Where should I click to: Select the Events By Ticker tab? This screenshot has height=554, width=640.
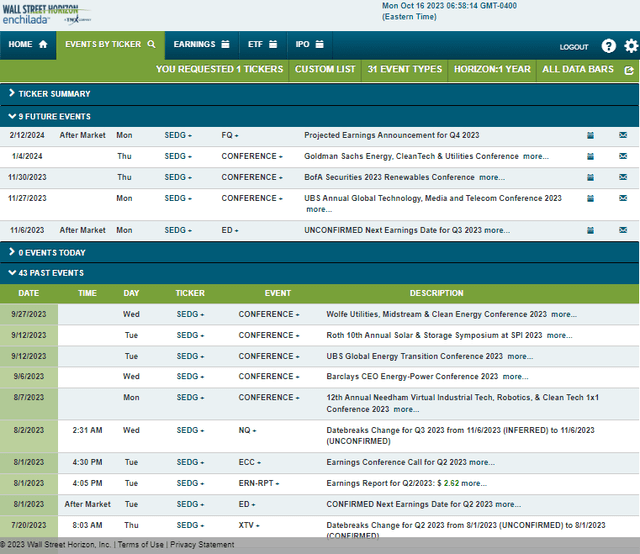[110, 44]
